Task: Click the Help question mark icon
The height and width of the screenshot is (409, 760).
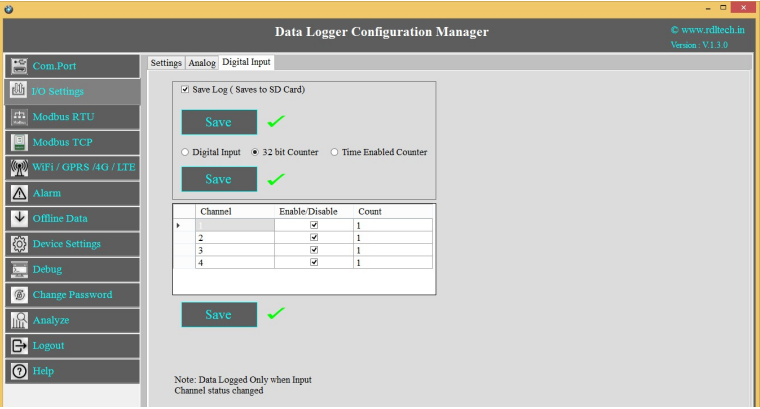Action: [x=19, y=371]
